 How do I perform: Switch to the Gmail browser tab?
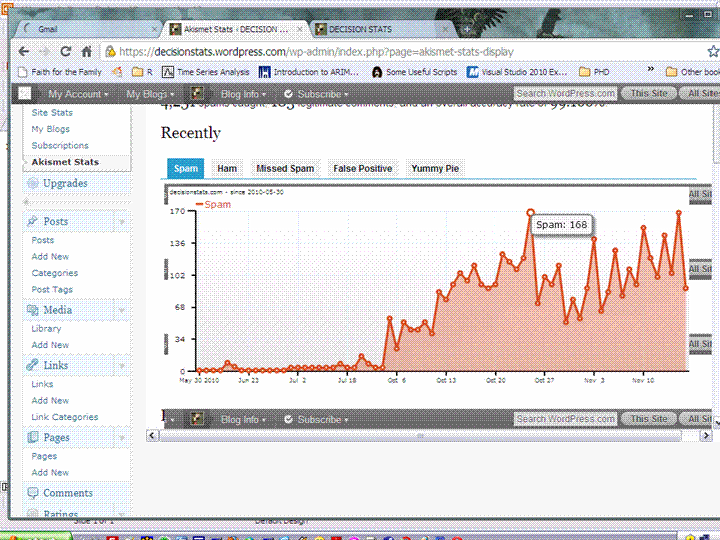[80, 29]
